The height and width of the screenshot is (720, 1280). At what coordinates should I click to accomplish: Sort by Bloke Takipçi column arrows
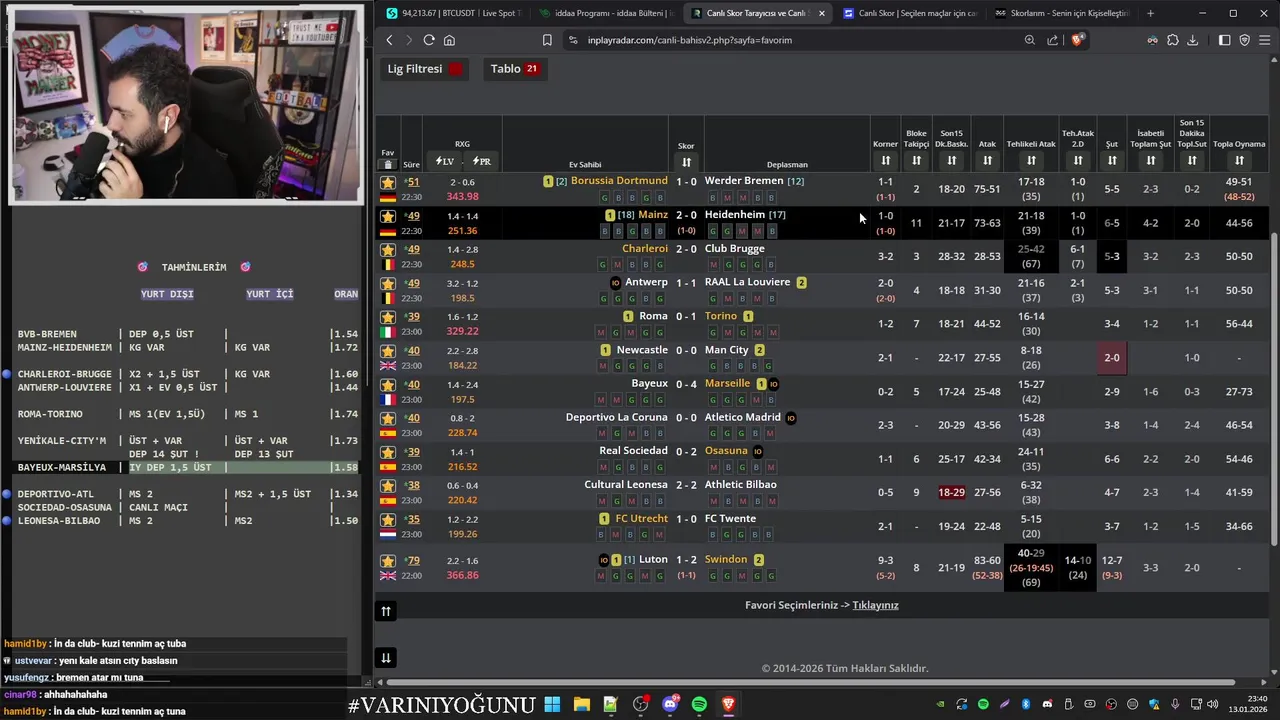coord(916,161)
